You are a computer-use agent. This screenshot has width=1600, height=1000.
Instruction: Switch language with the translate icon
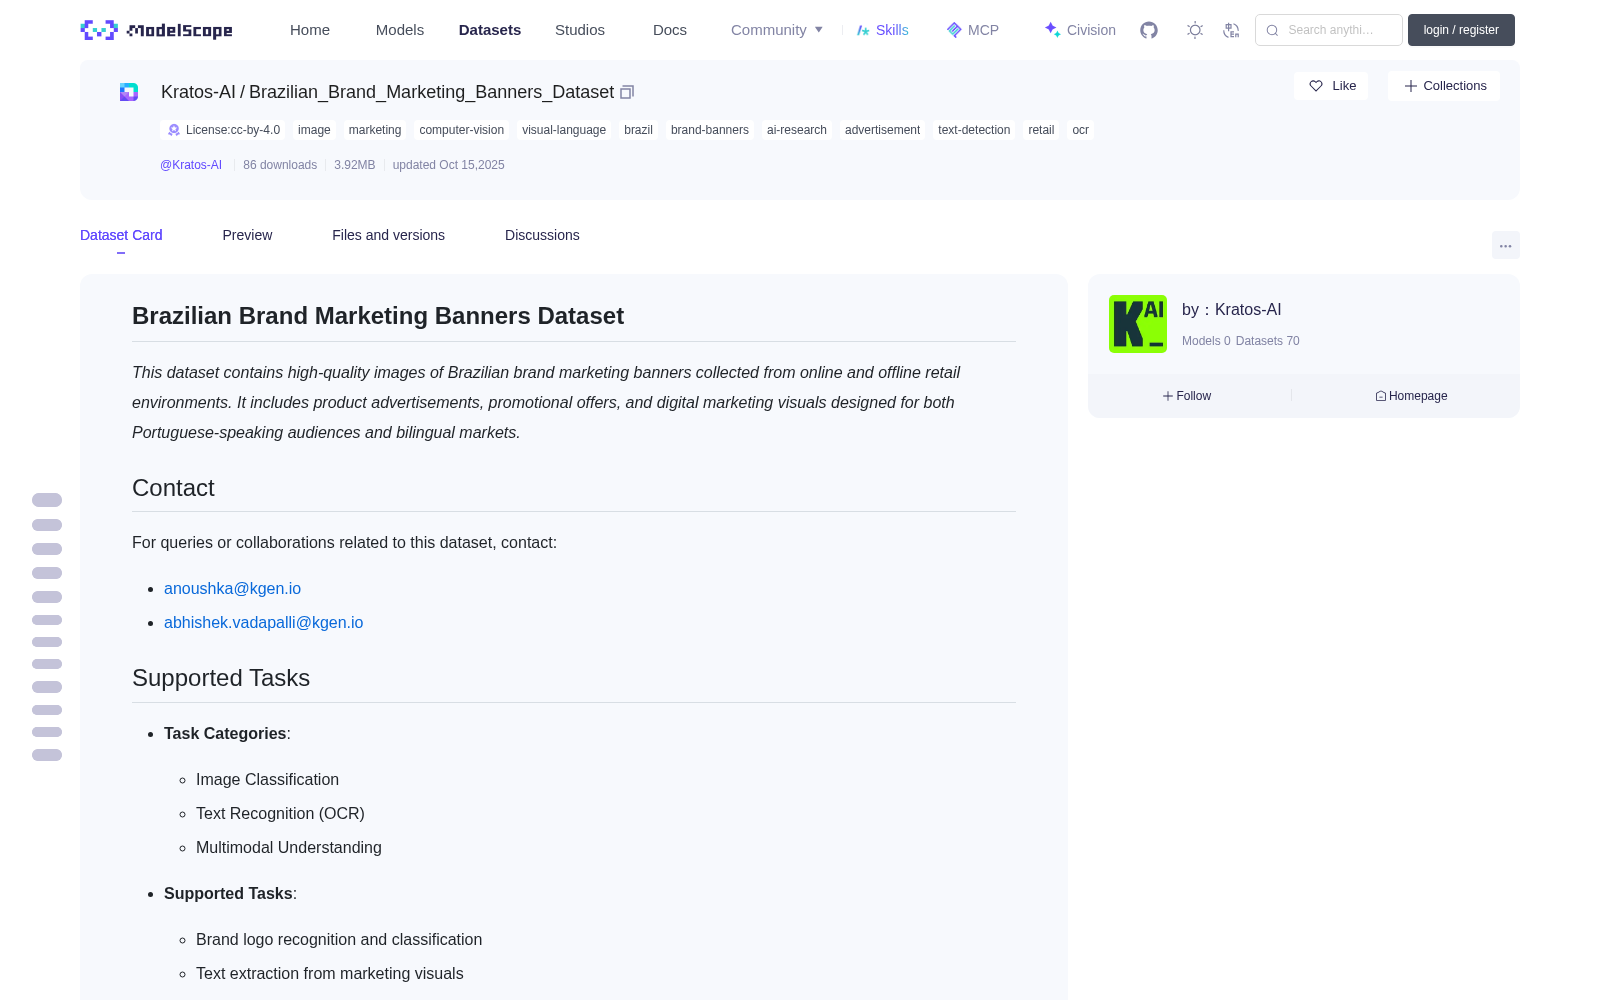pyautogui.click(x=1232, y=30)
